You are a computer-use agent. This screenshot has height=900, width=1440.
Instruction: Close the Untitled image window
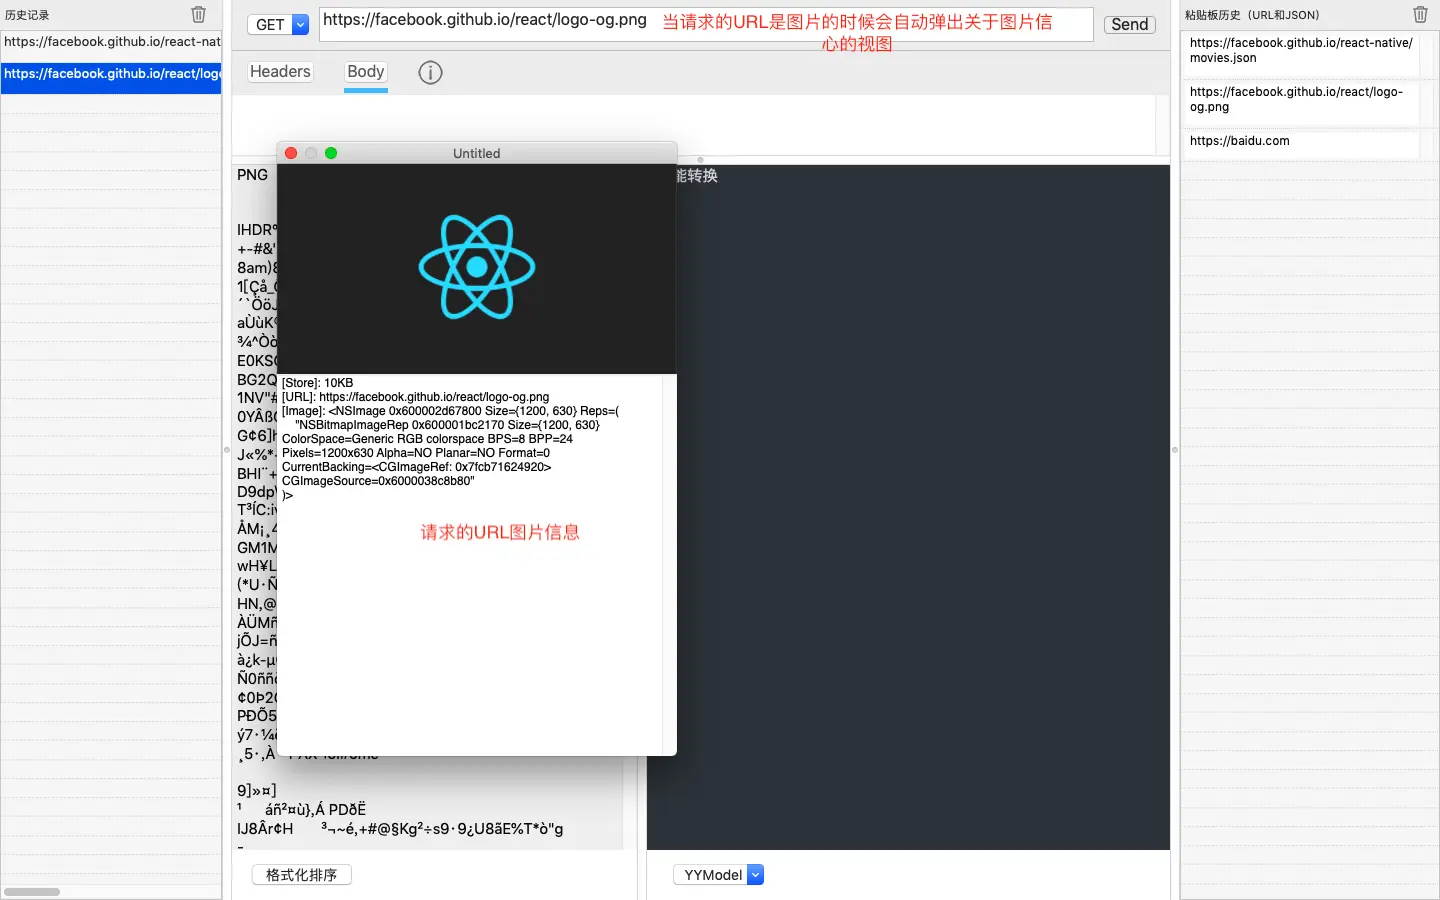click(x=291, y=153)
